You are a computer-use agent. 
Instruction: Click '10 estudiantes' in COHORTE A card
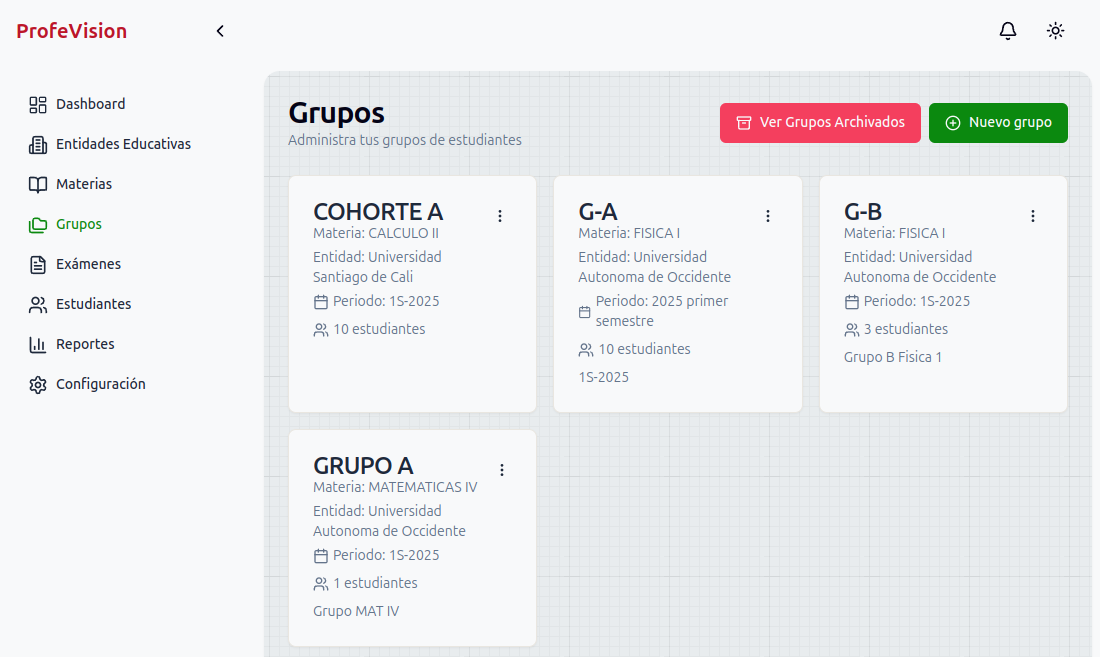[x=379, y=329]
